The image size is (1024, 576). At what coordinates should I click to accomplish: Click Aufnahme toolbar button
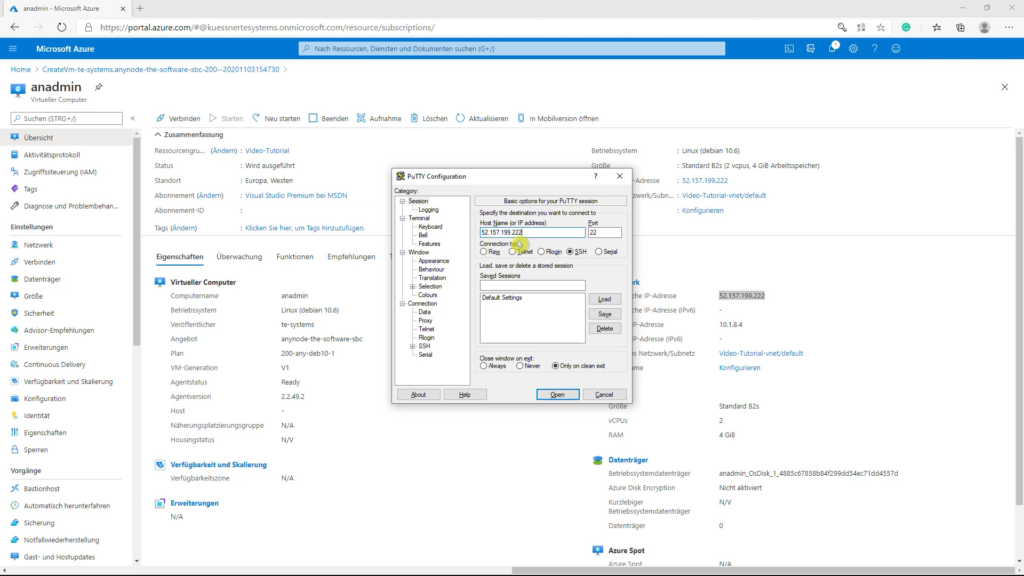tap(379, 118)
